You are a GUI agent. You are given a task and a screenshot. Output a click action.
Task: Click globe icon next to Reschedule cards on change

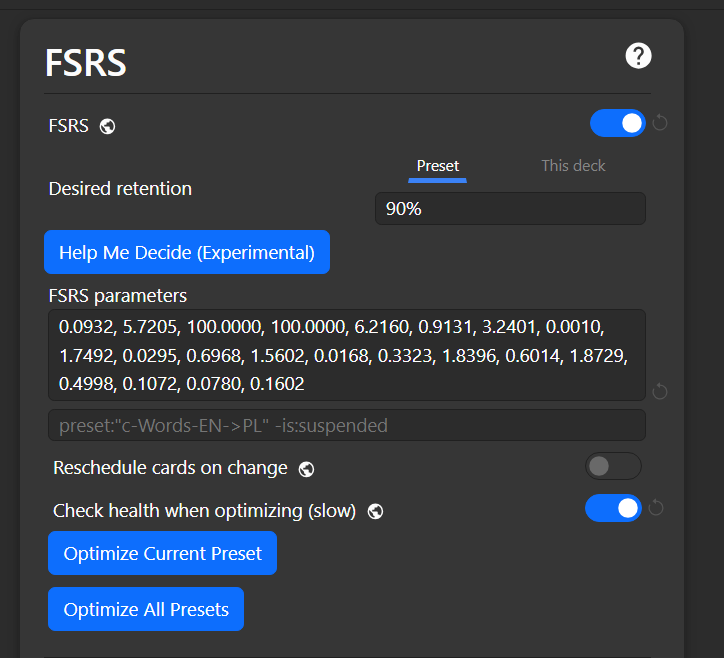tap(306, 469)
